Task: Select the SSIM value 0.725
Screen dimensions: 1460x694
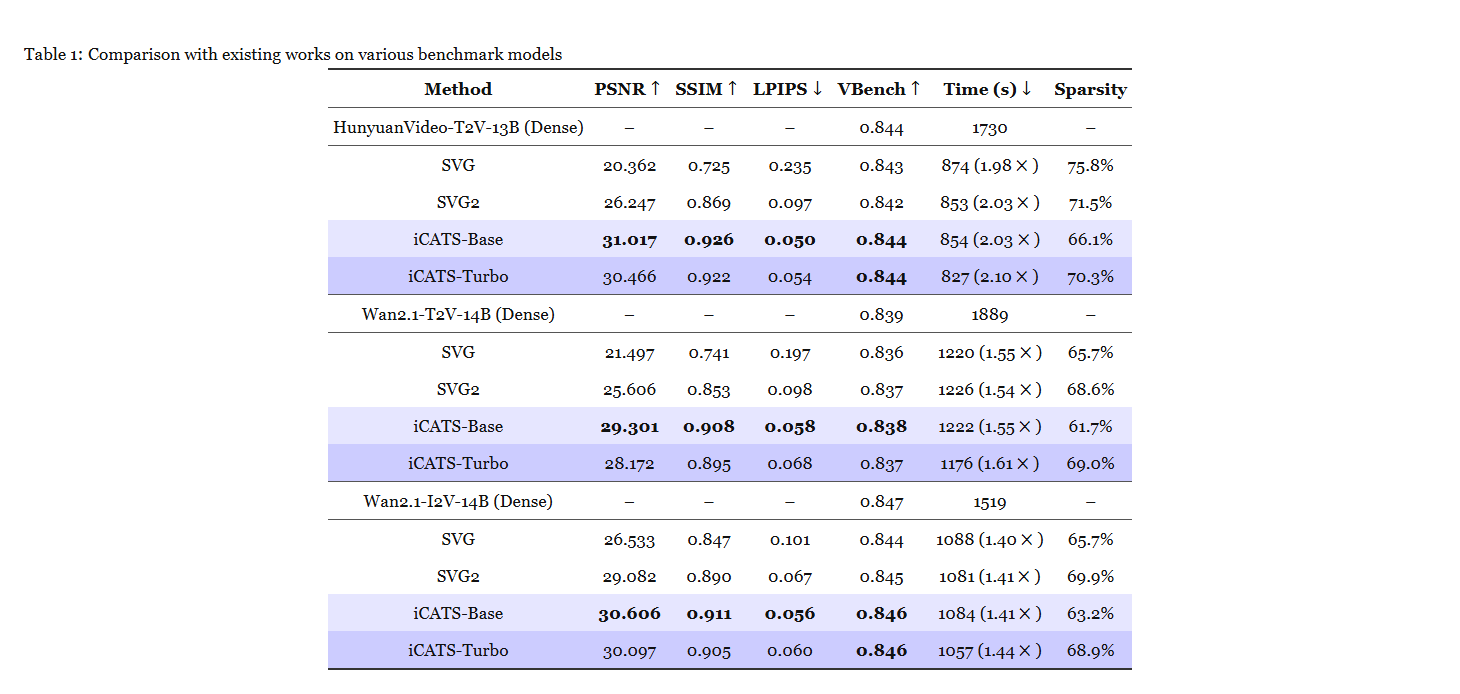Action: 708,166
